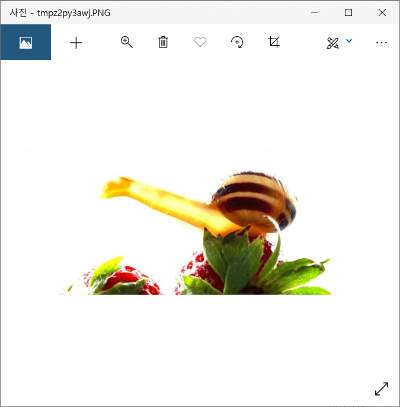
Task: Minimize the Photos window
Action: 314,13
